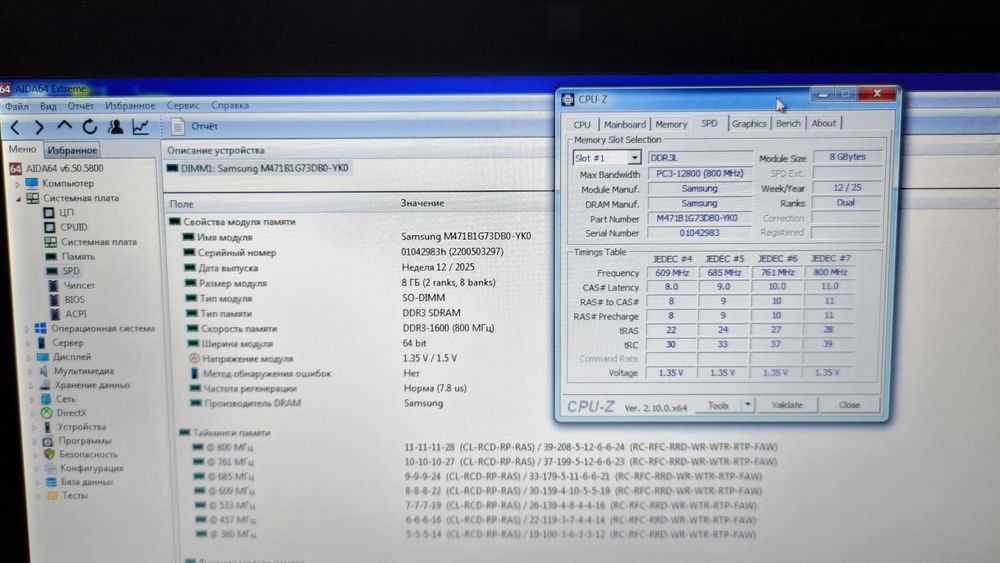The image size is (1000, 563).
Task: Open About tab in CPU-Z
Action: 823,123
